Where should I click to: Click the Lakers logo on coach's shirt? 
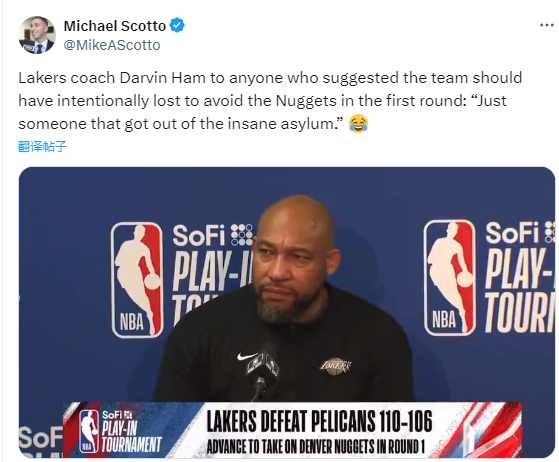pyautogui.click(x=335, y=366)
